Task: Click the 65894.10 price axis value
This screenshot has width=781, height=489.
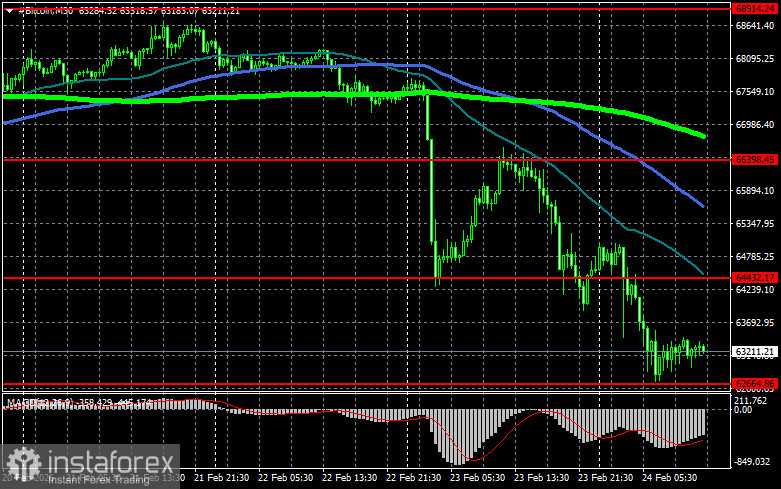Action: (755, 191)
